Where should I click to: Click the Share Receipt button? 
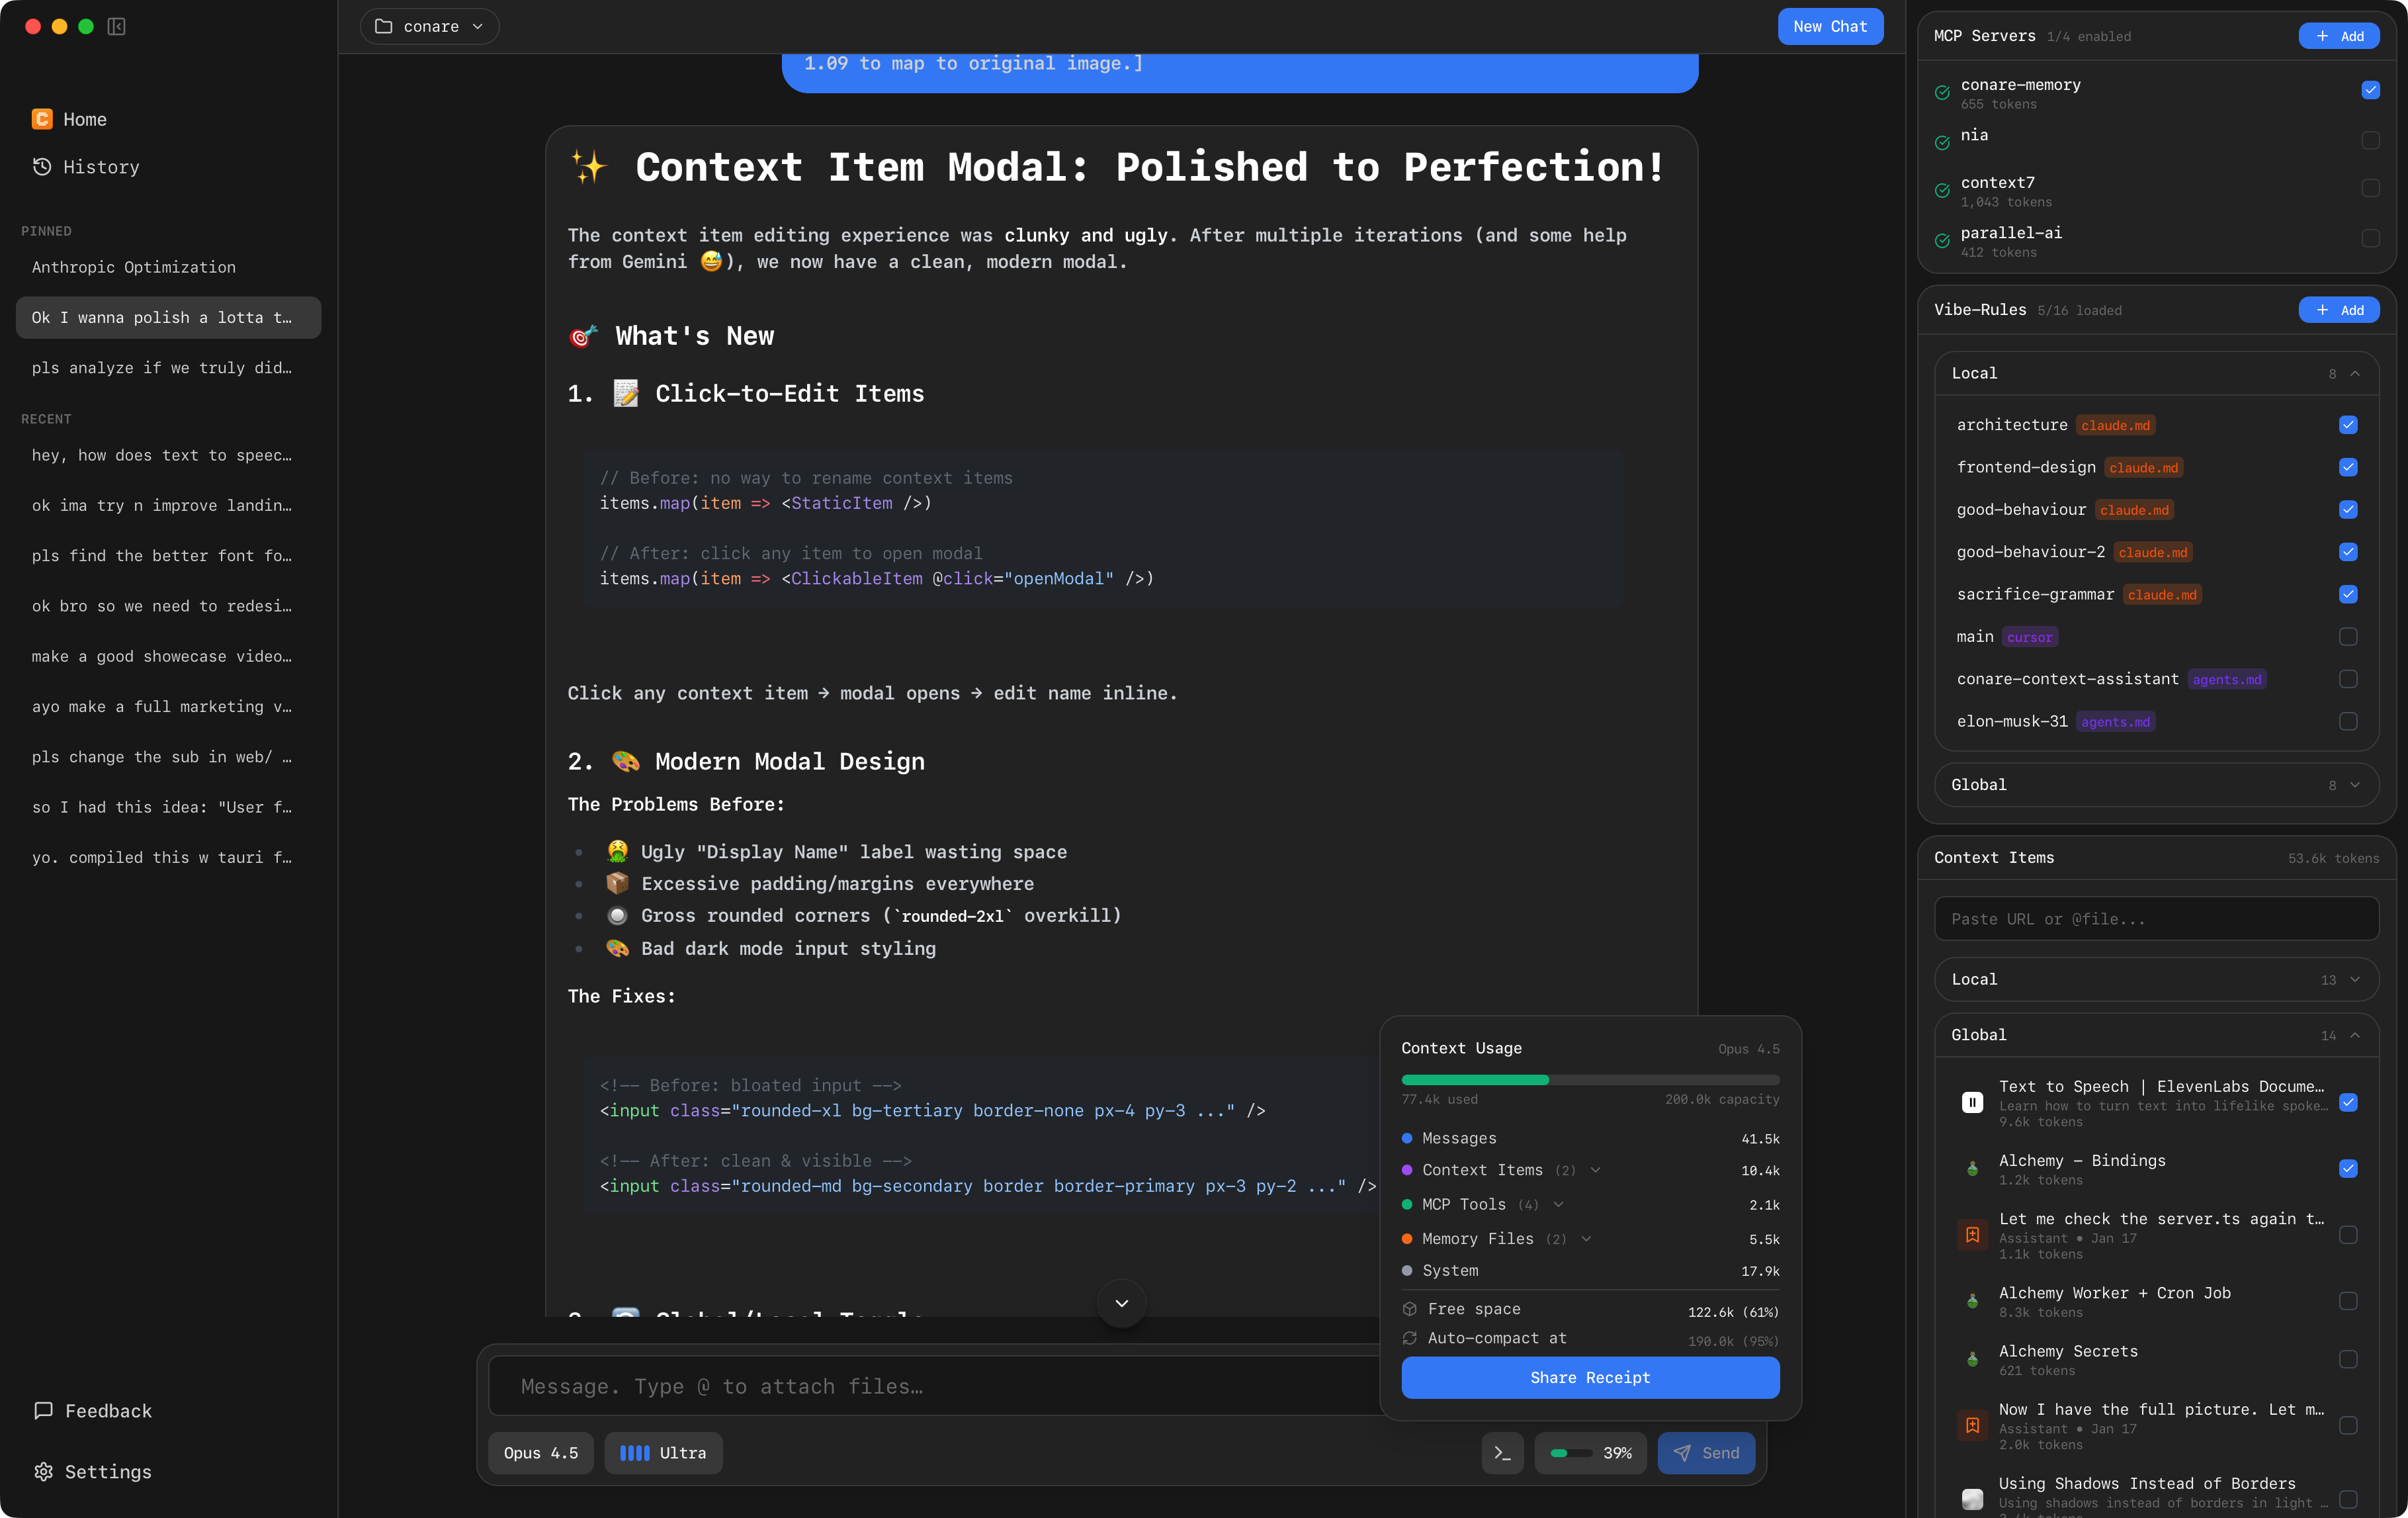(1589, 1377)
